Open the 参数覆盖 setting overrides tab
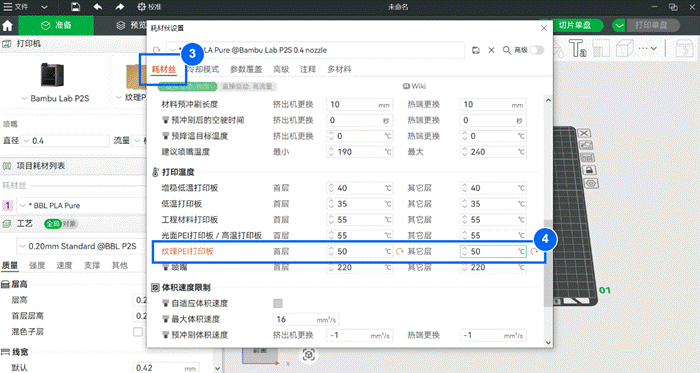700x373 pixels. pyautogui.click(x=246, y=69)
